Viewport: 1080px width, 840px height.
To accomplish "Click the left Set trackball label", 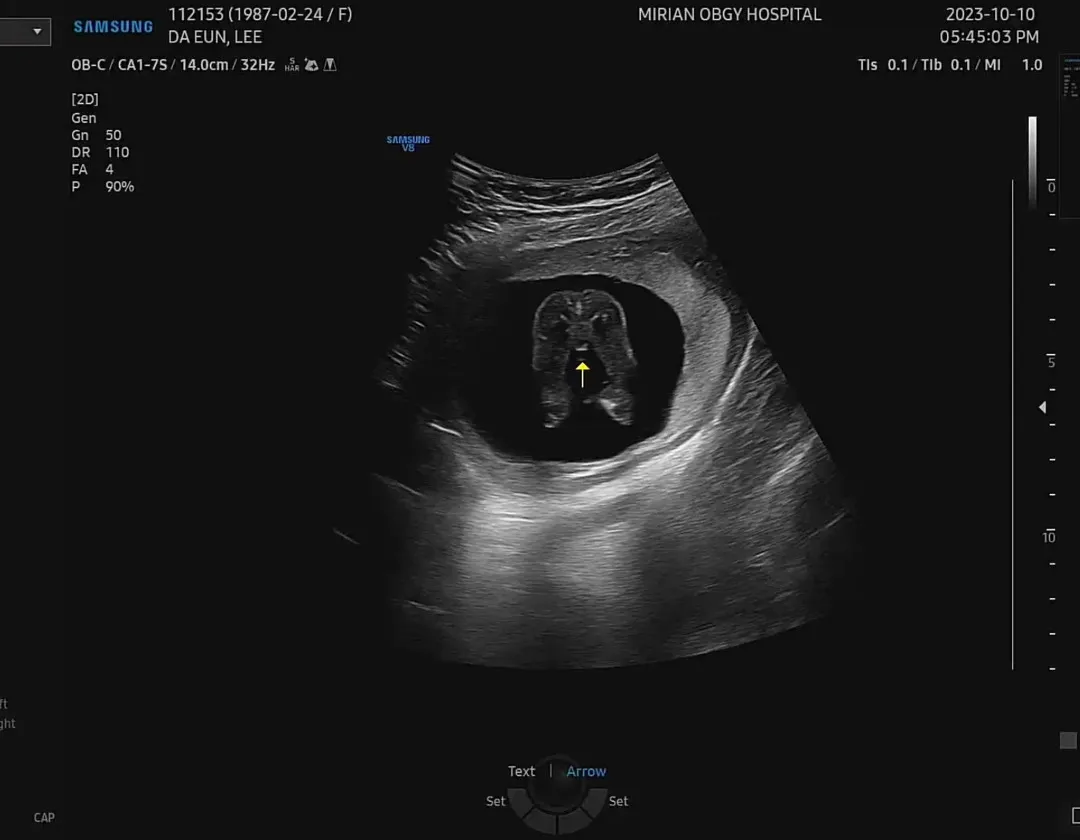I will 496,801.
